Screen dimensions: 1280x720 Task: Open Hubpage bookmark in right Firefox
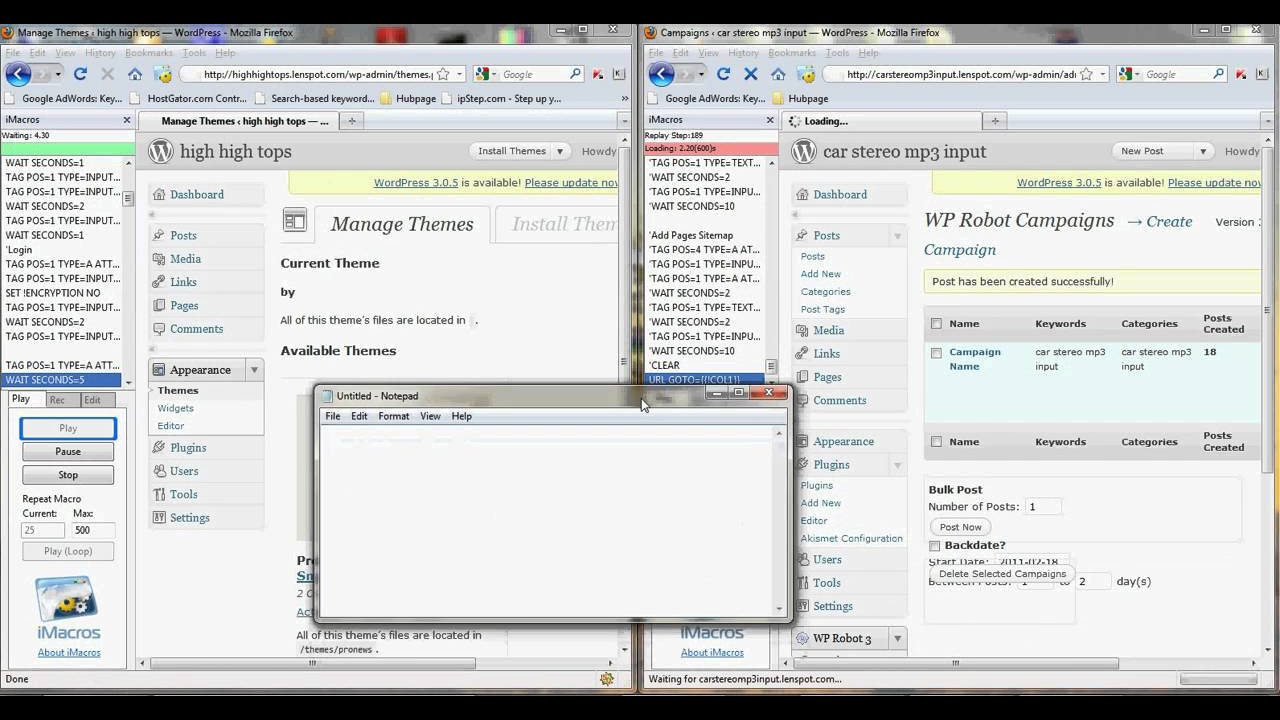click(800, 98)
